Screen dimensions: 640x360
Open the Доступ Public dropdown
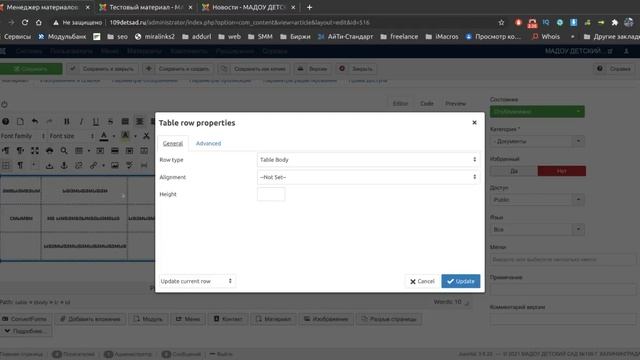click(537, 200)
